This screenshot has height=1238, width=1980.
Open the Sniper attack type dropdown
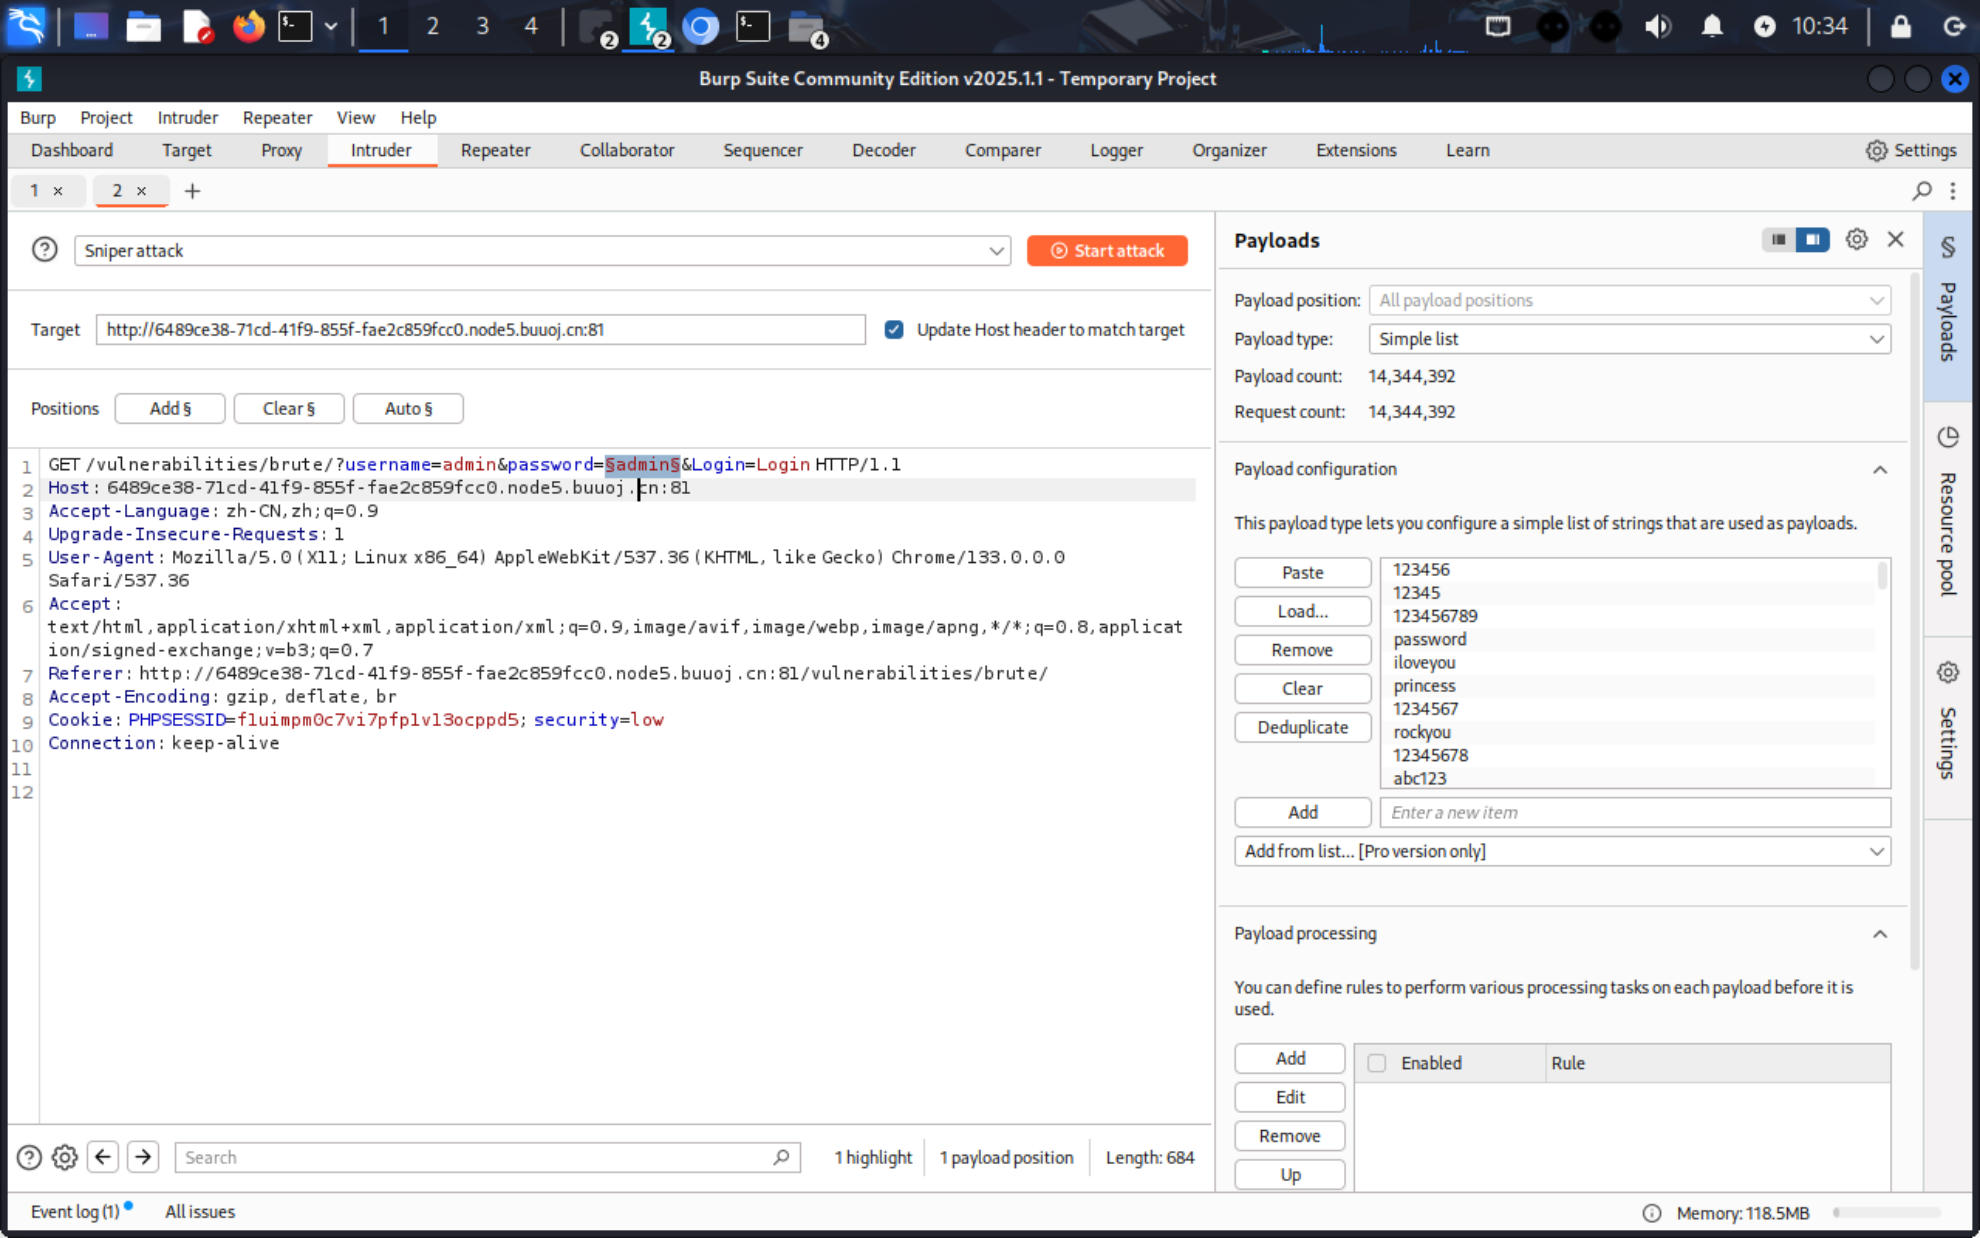[x=542, y=251]
